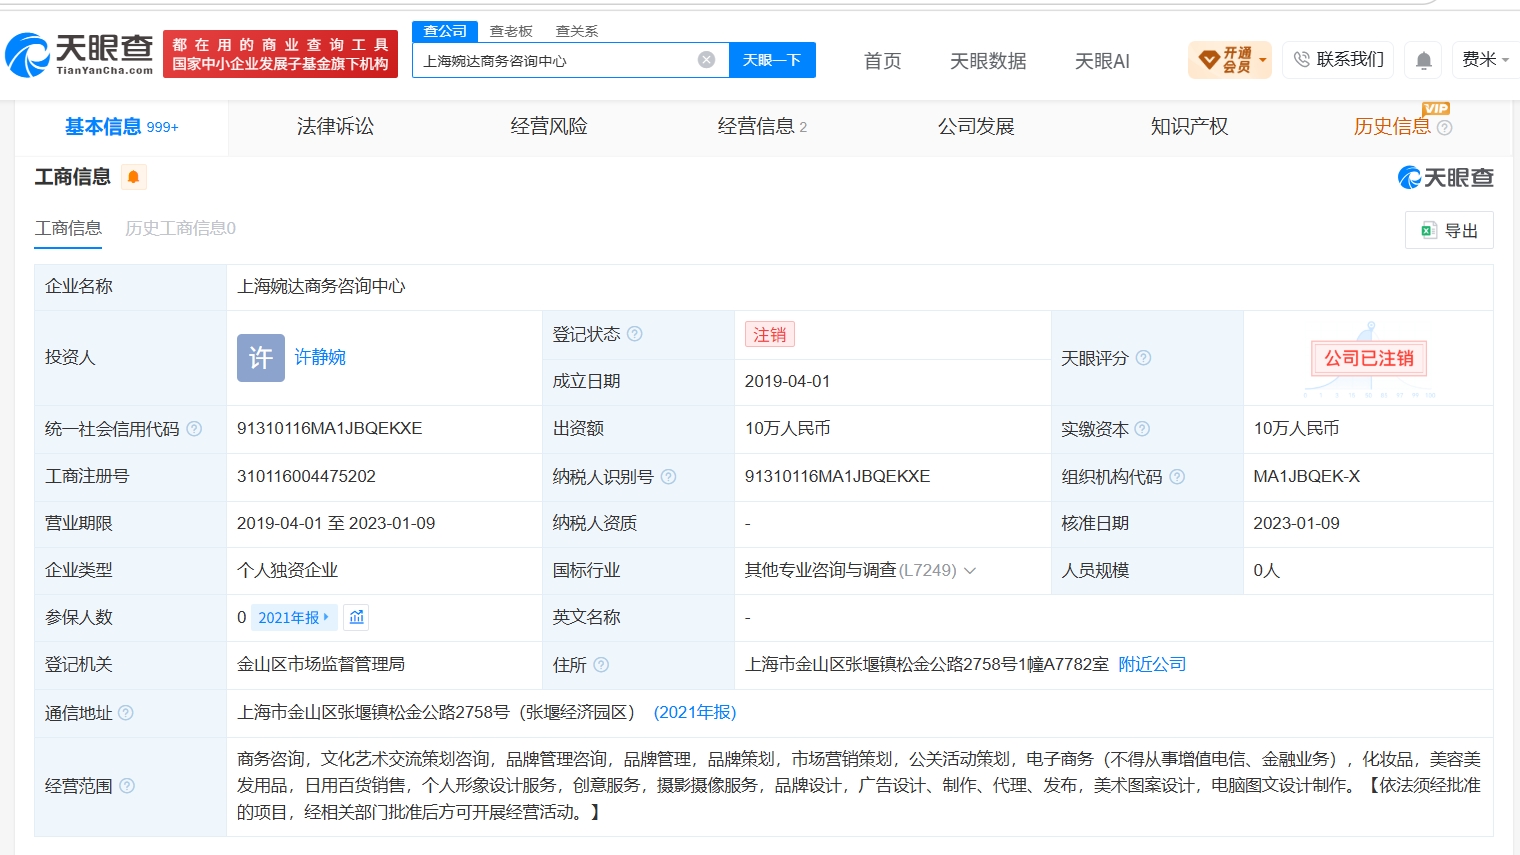Switch to the 经营风险 tab
The height and width of the screenshot is (855, 1520).
point(549,127)
